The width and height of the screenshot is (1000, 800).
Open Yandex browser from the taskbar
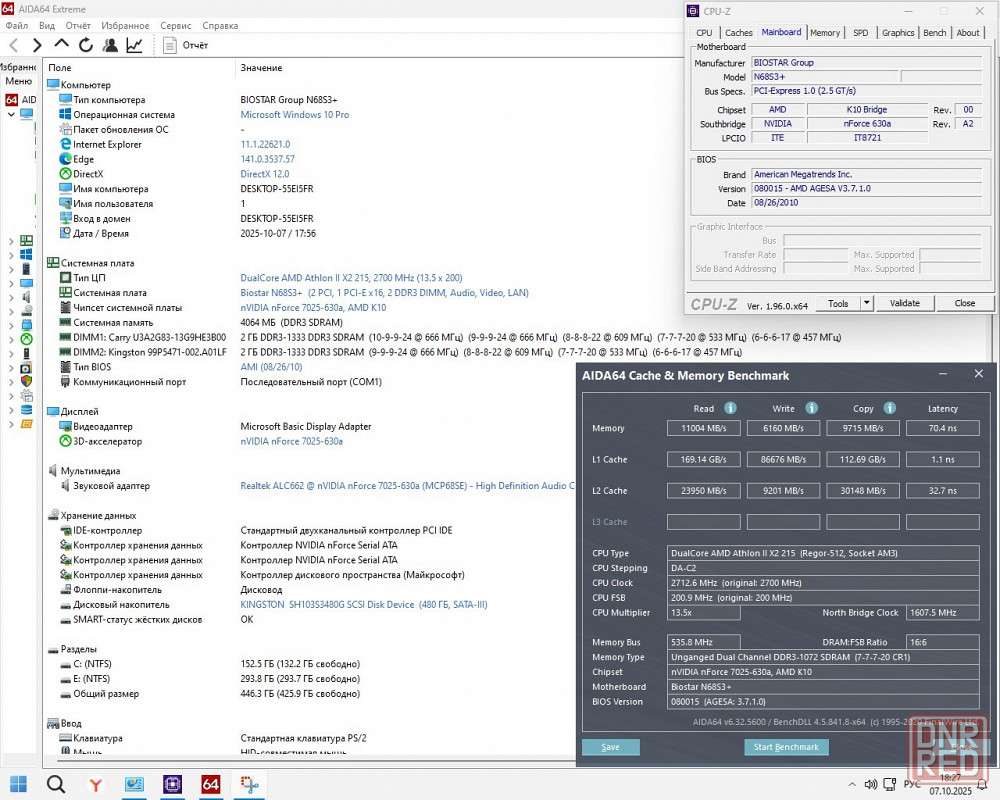pos(95,784)
